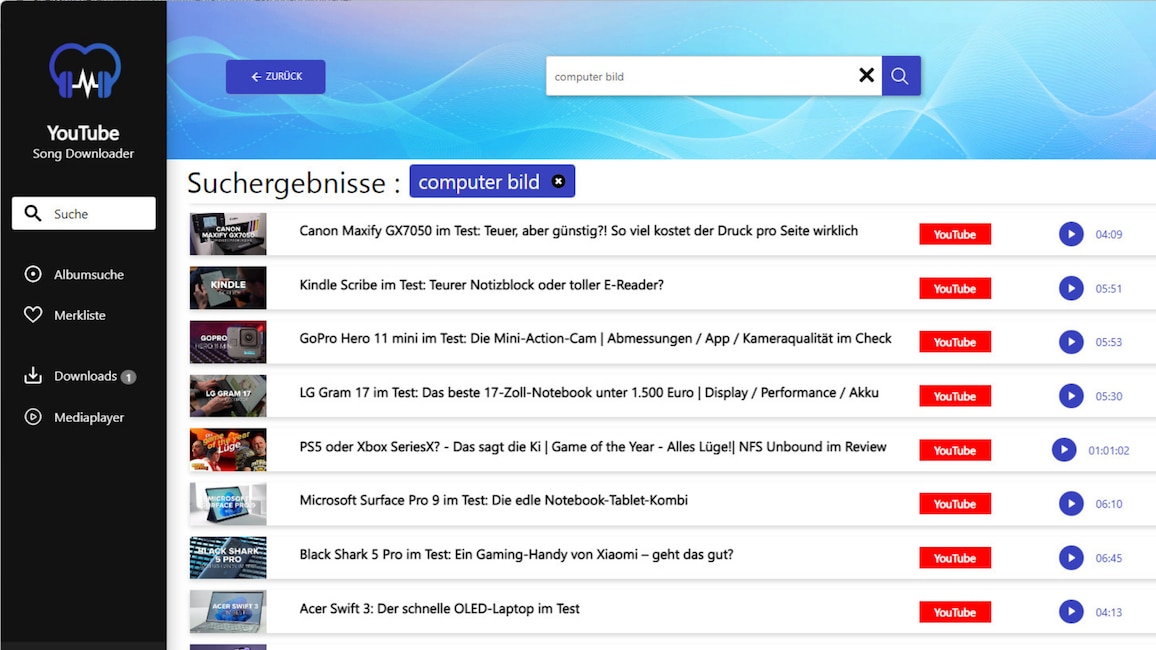The image size is (1156, 650).
Task: Open the Mediaplayer section
Action: coord(88,417)
